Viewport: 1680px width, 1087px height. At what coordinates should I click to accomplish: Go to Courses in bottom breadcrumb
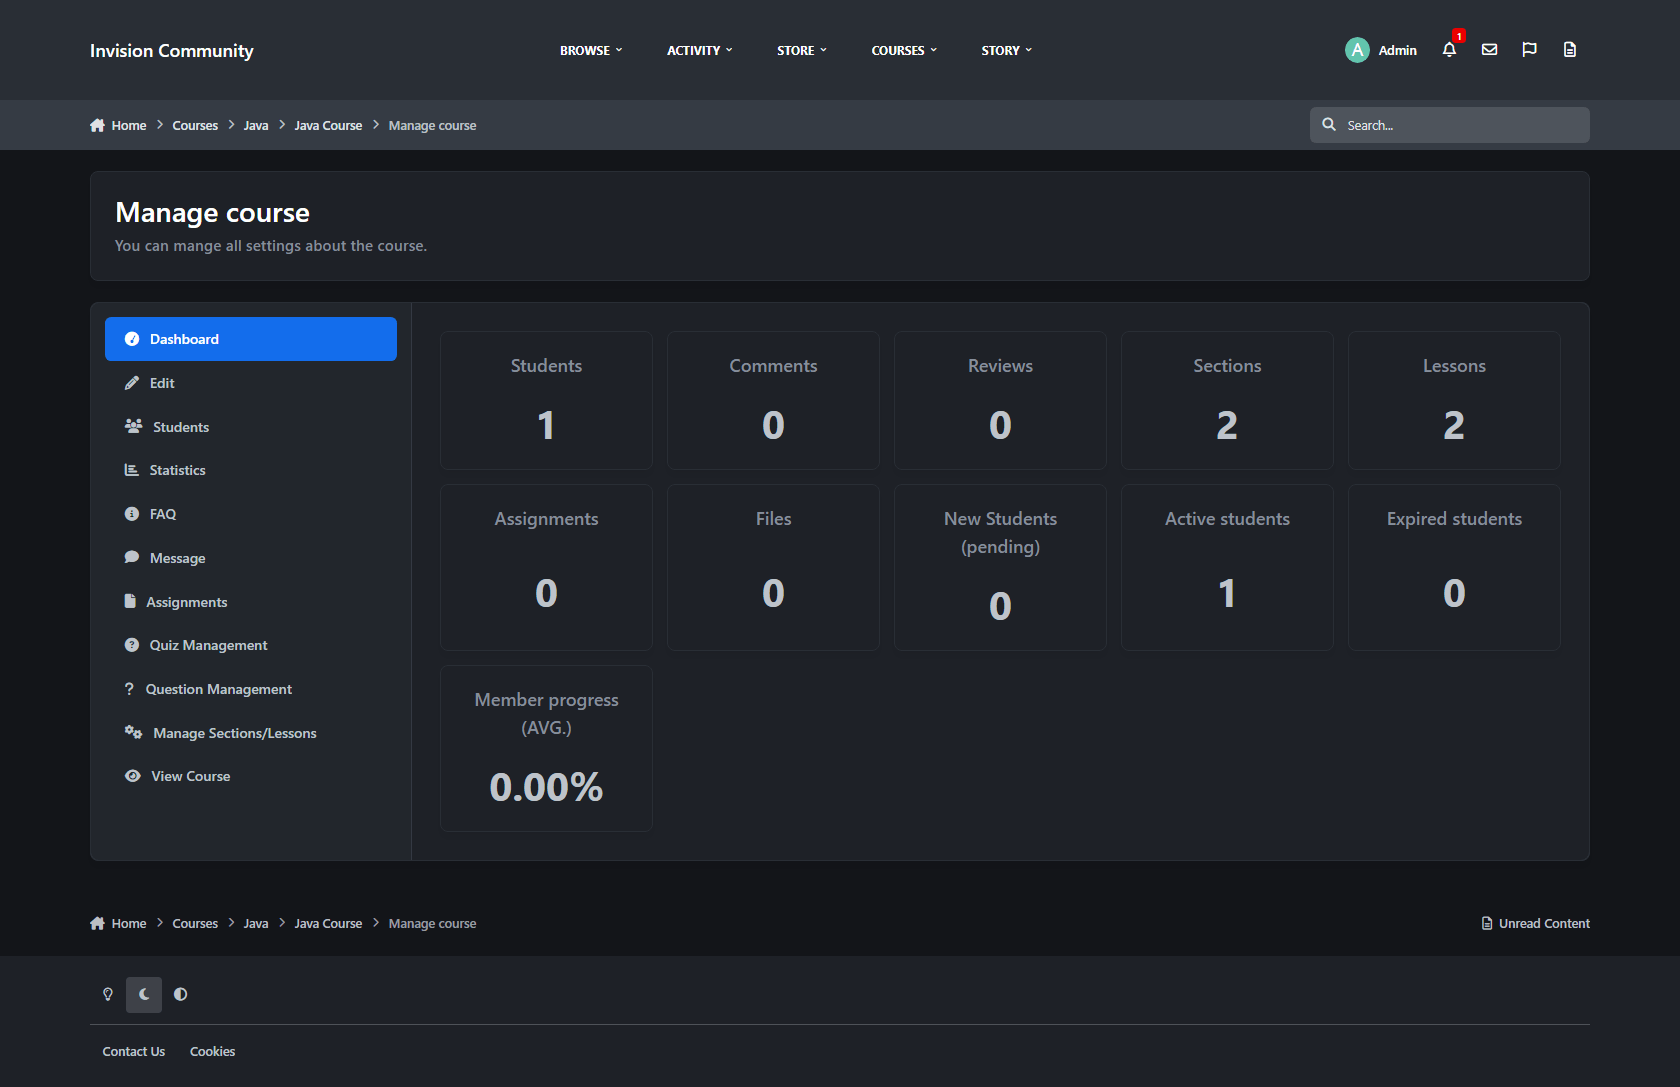(195, 923)
